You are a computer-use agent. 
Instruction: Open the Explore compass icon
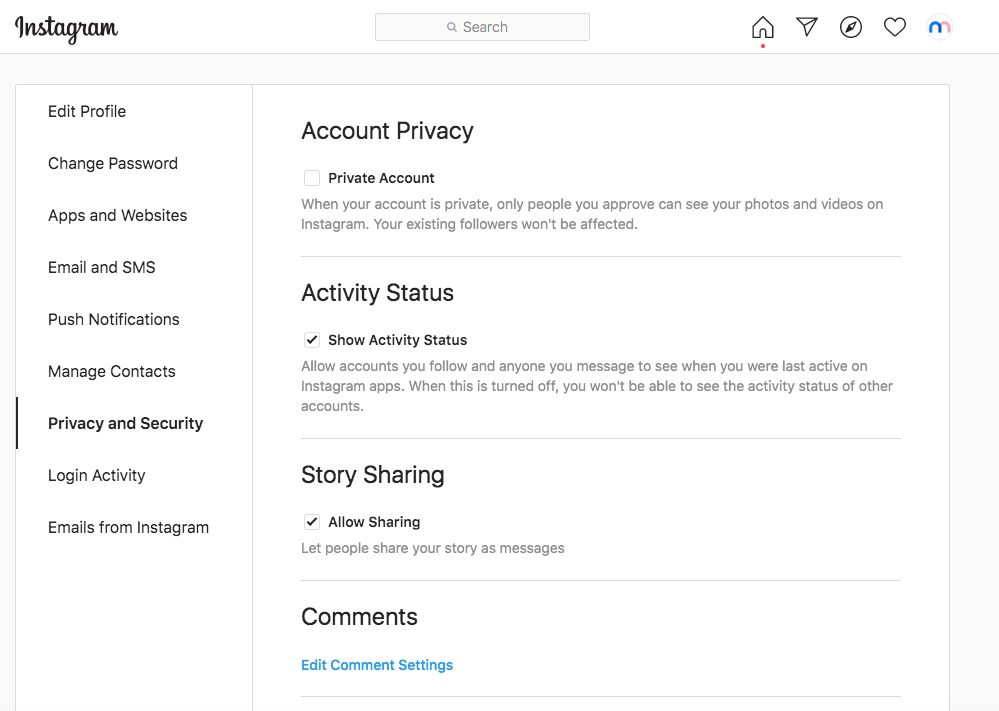851,27
